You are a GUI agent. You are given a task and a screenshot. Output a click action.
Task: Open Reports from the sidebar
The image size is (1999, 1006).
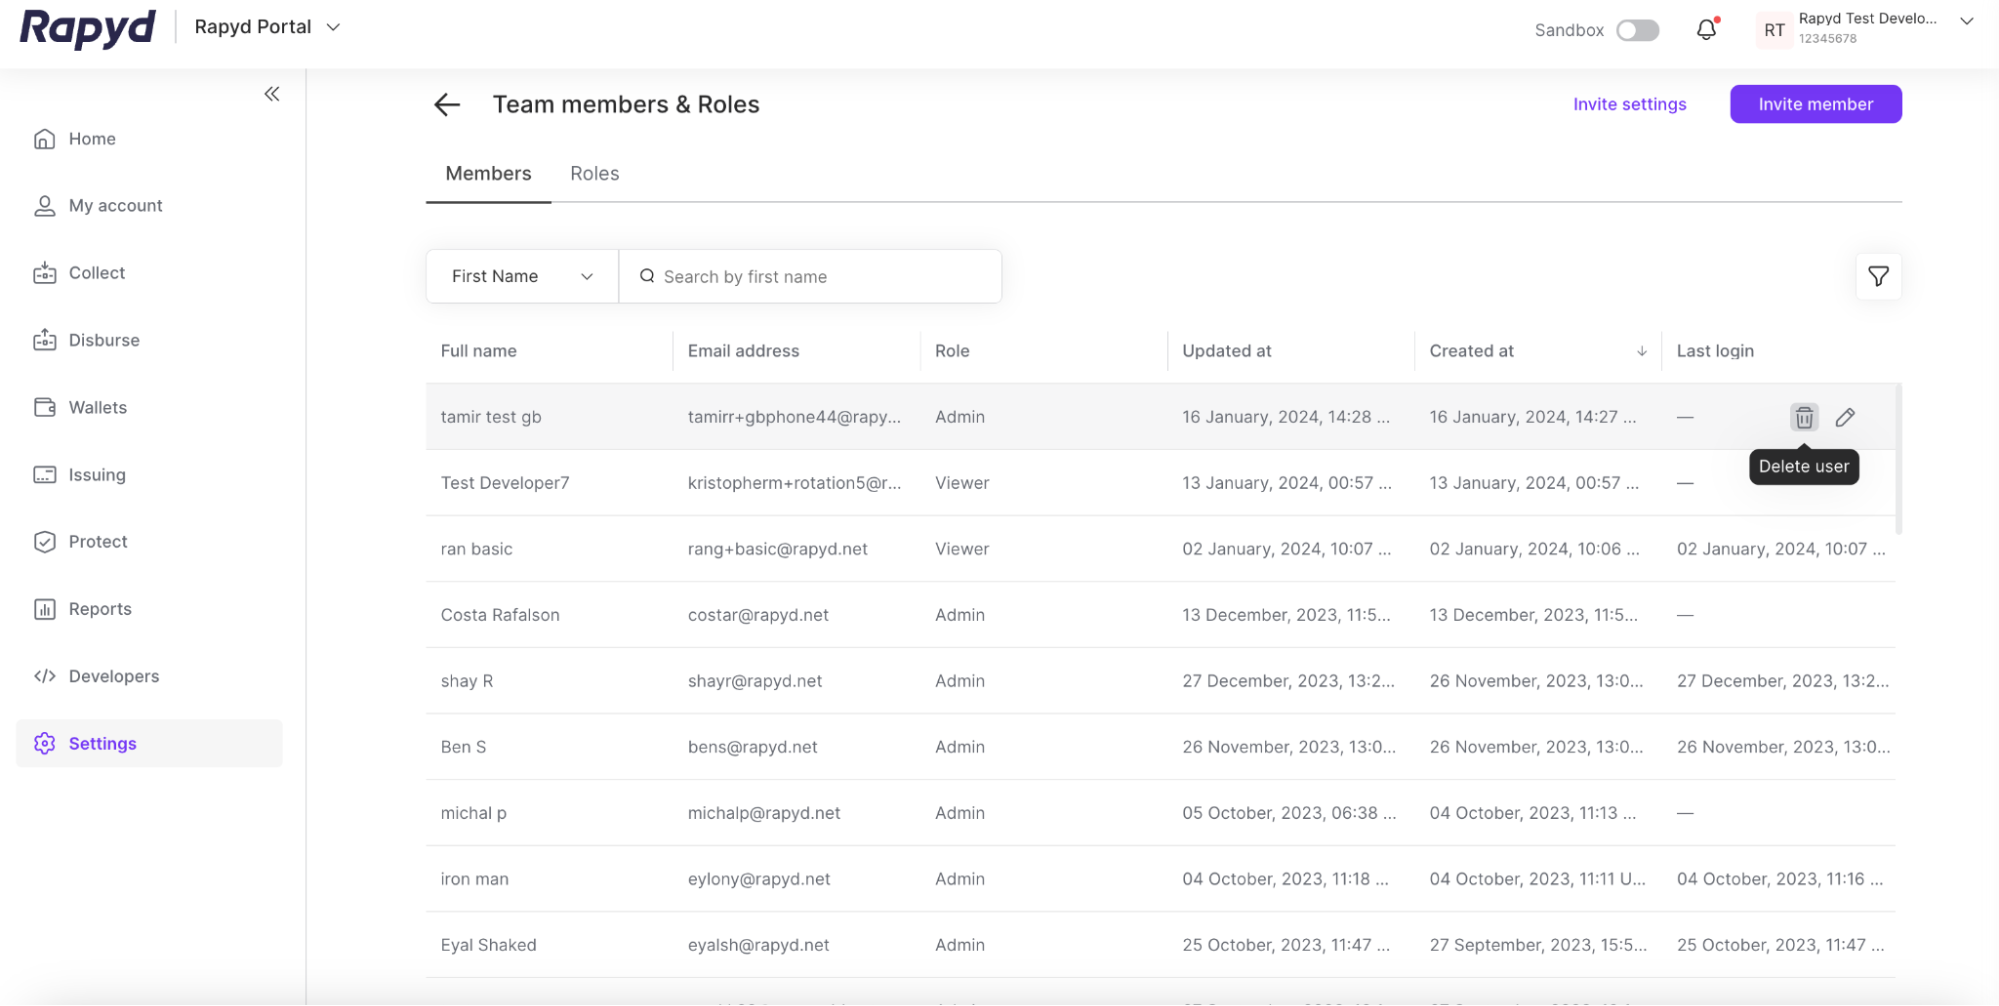coord(99,609)
